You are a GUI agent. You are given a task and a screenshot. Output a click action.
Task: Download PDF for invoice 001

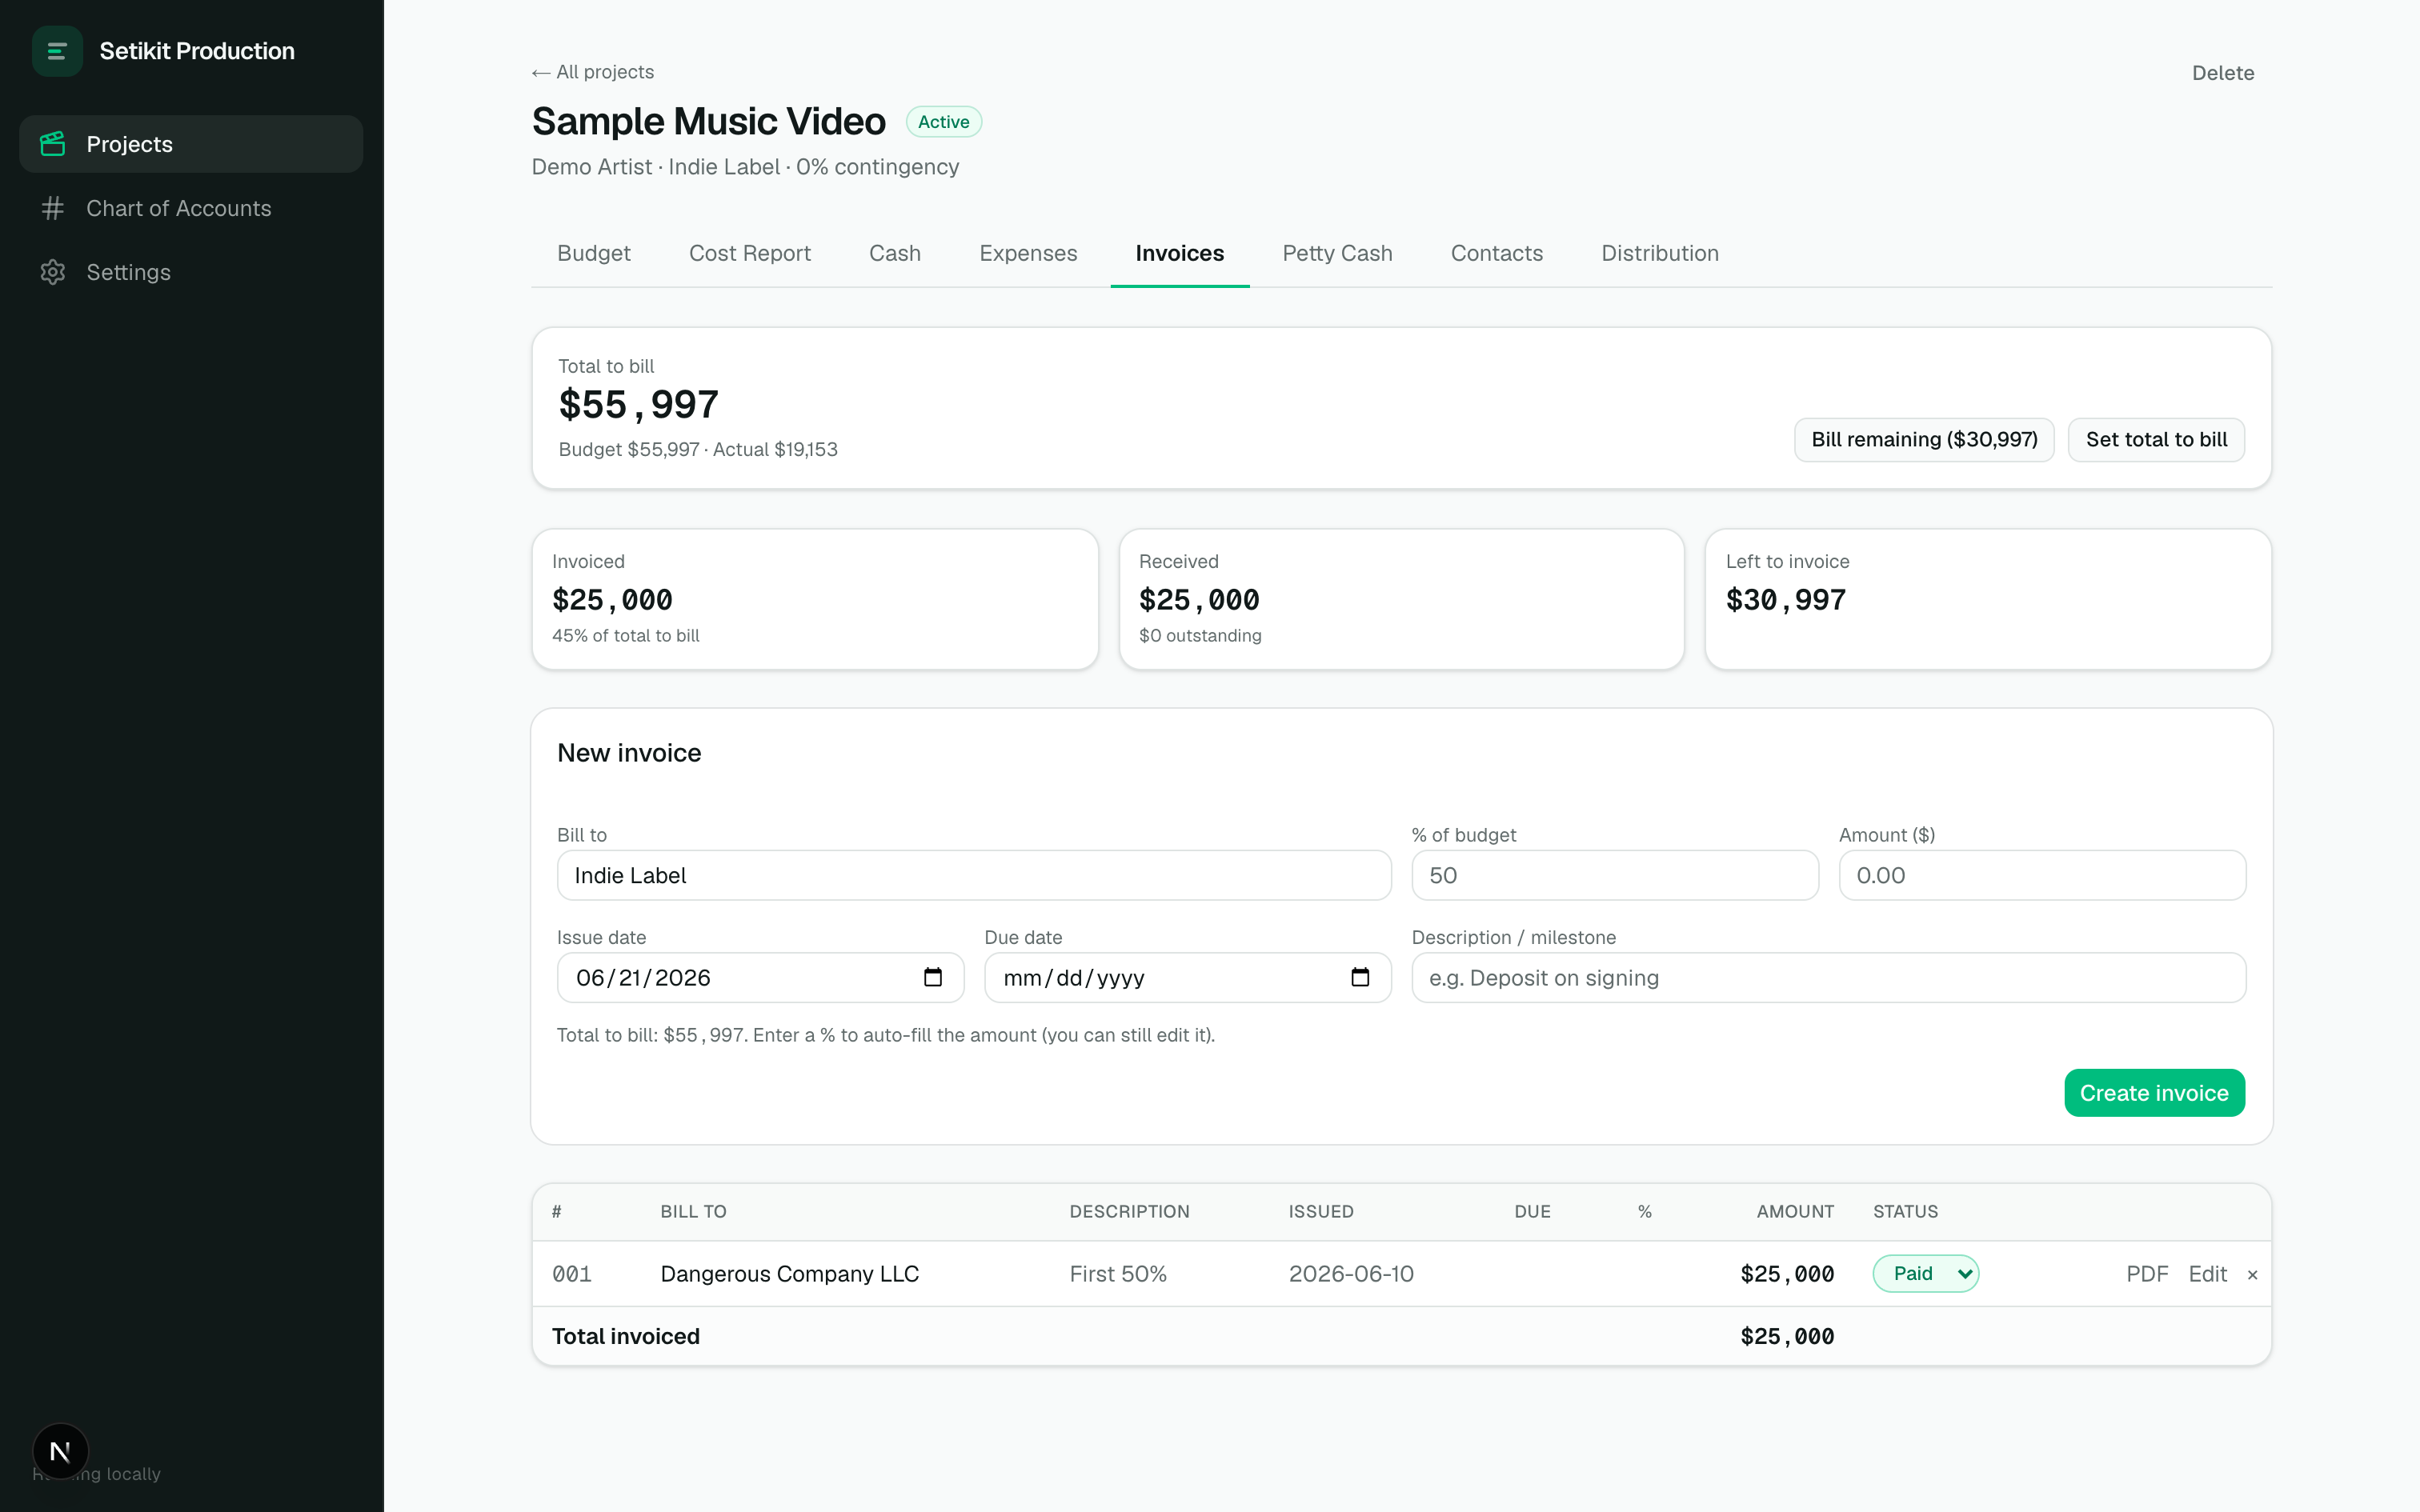(x=2147, y=1274)
